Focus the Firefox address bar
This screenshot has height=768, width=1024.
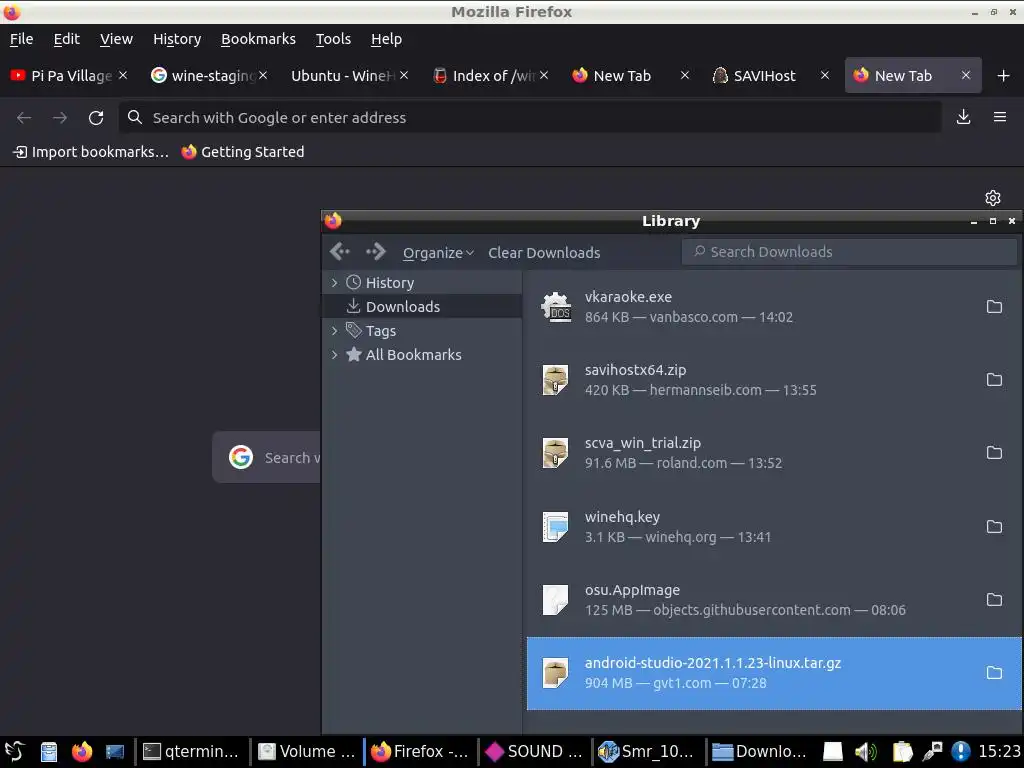[530, 118]
